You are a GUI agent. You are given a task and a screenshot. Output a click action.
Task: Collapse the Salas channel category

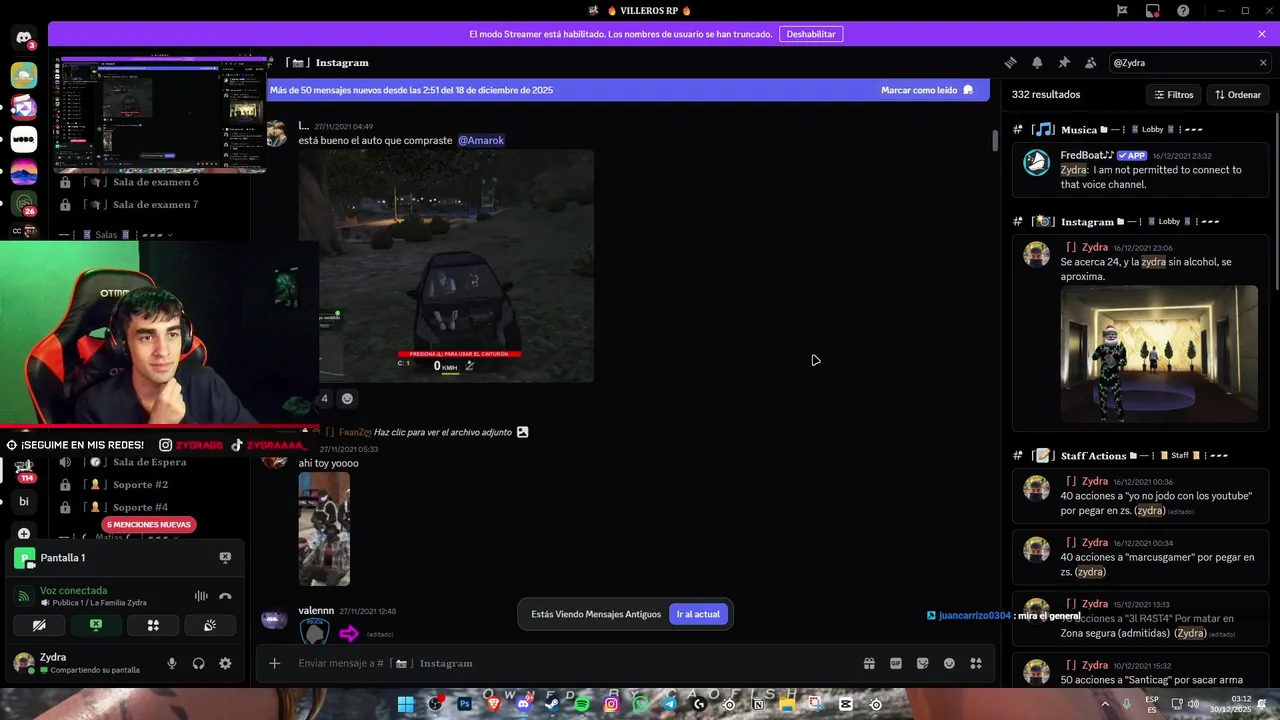(115, 235)
